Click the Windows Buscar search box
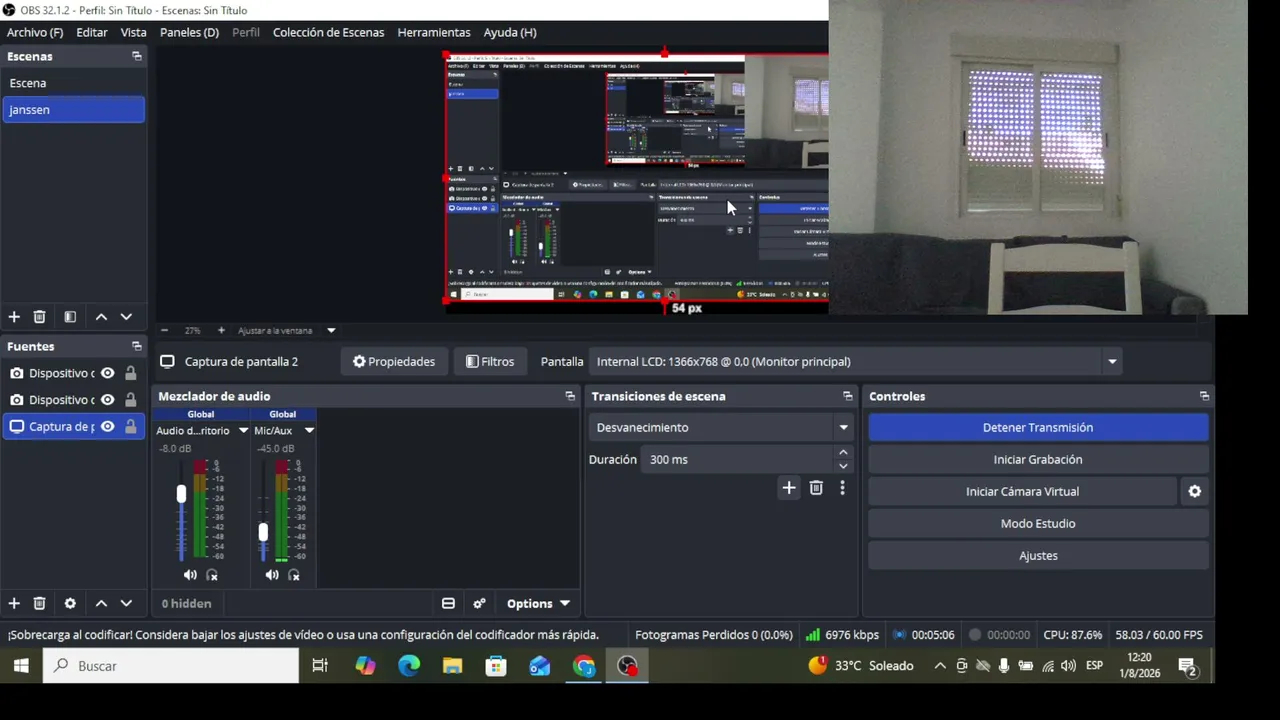1280x720 pixels. pos(171,666)
